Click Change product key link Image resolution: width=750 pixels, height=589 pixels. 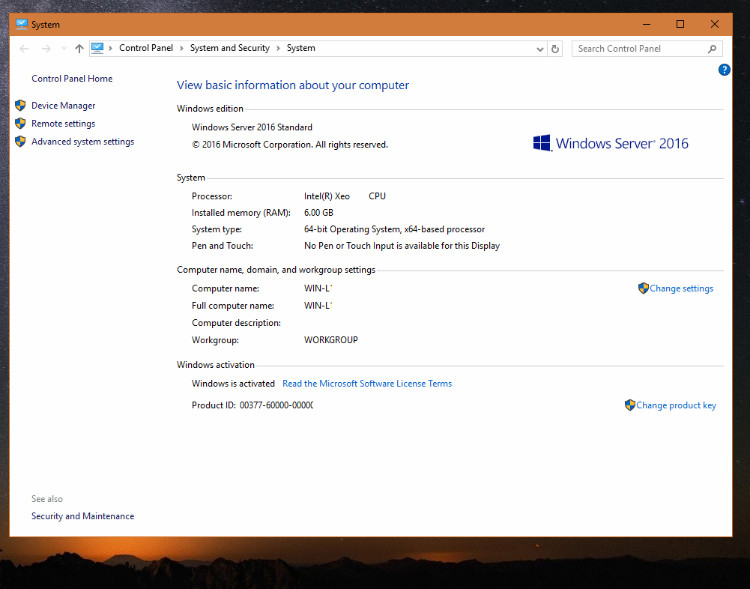[676, 405]
